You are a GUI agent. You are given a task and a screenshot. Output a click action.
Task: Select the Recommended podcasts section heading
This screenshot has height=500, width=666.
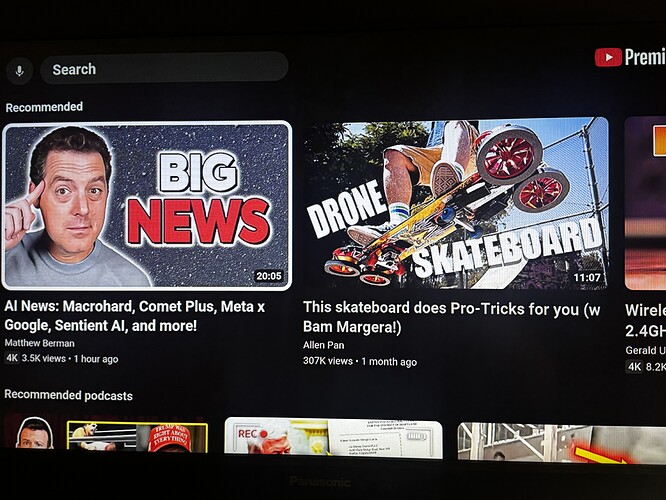tap(68, 395)
